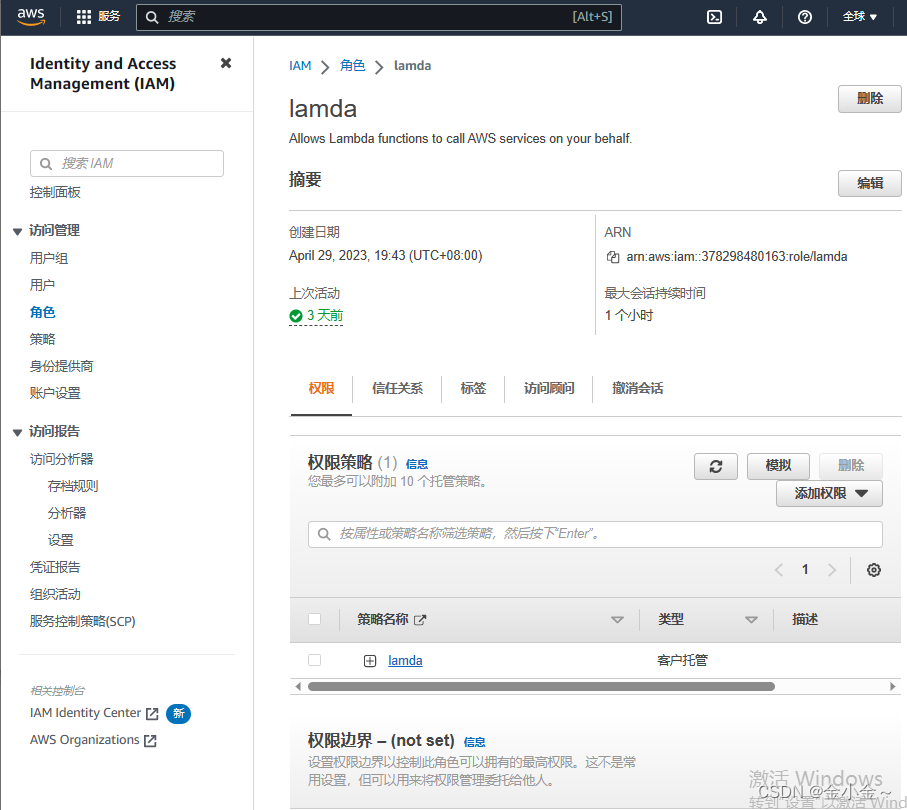Switch to the 撤消会话 tab
Screen dimensions: 907x810
click(x=637, y=388)
